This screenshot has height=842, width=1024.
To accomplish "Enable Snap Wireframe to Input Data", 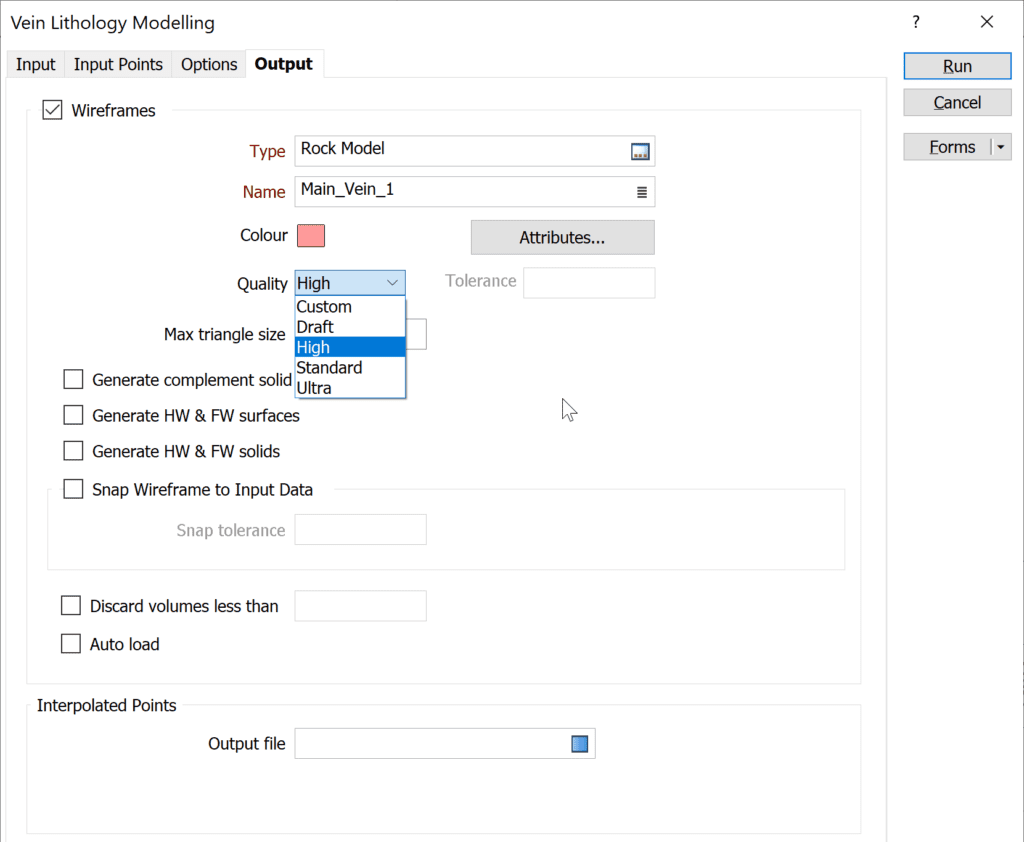I will pyautogui.click(x=73, y=490).
